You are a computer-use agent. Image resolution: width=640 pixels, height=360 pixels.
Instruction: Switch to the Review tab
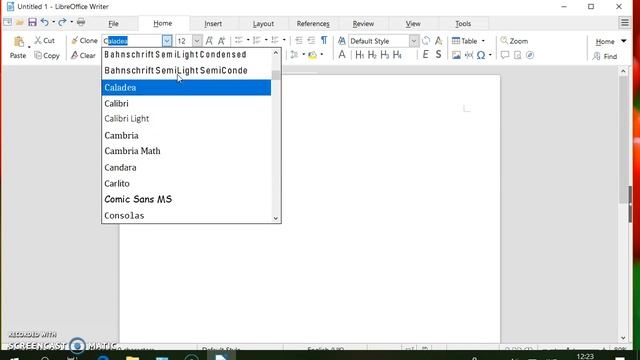pos(363,24)
